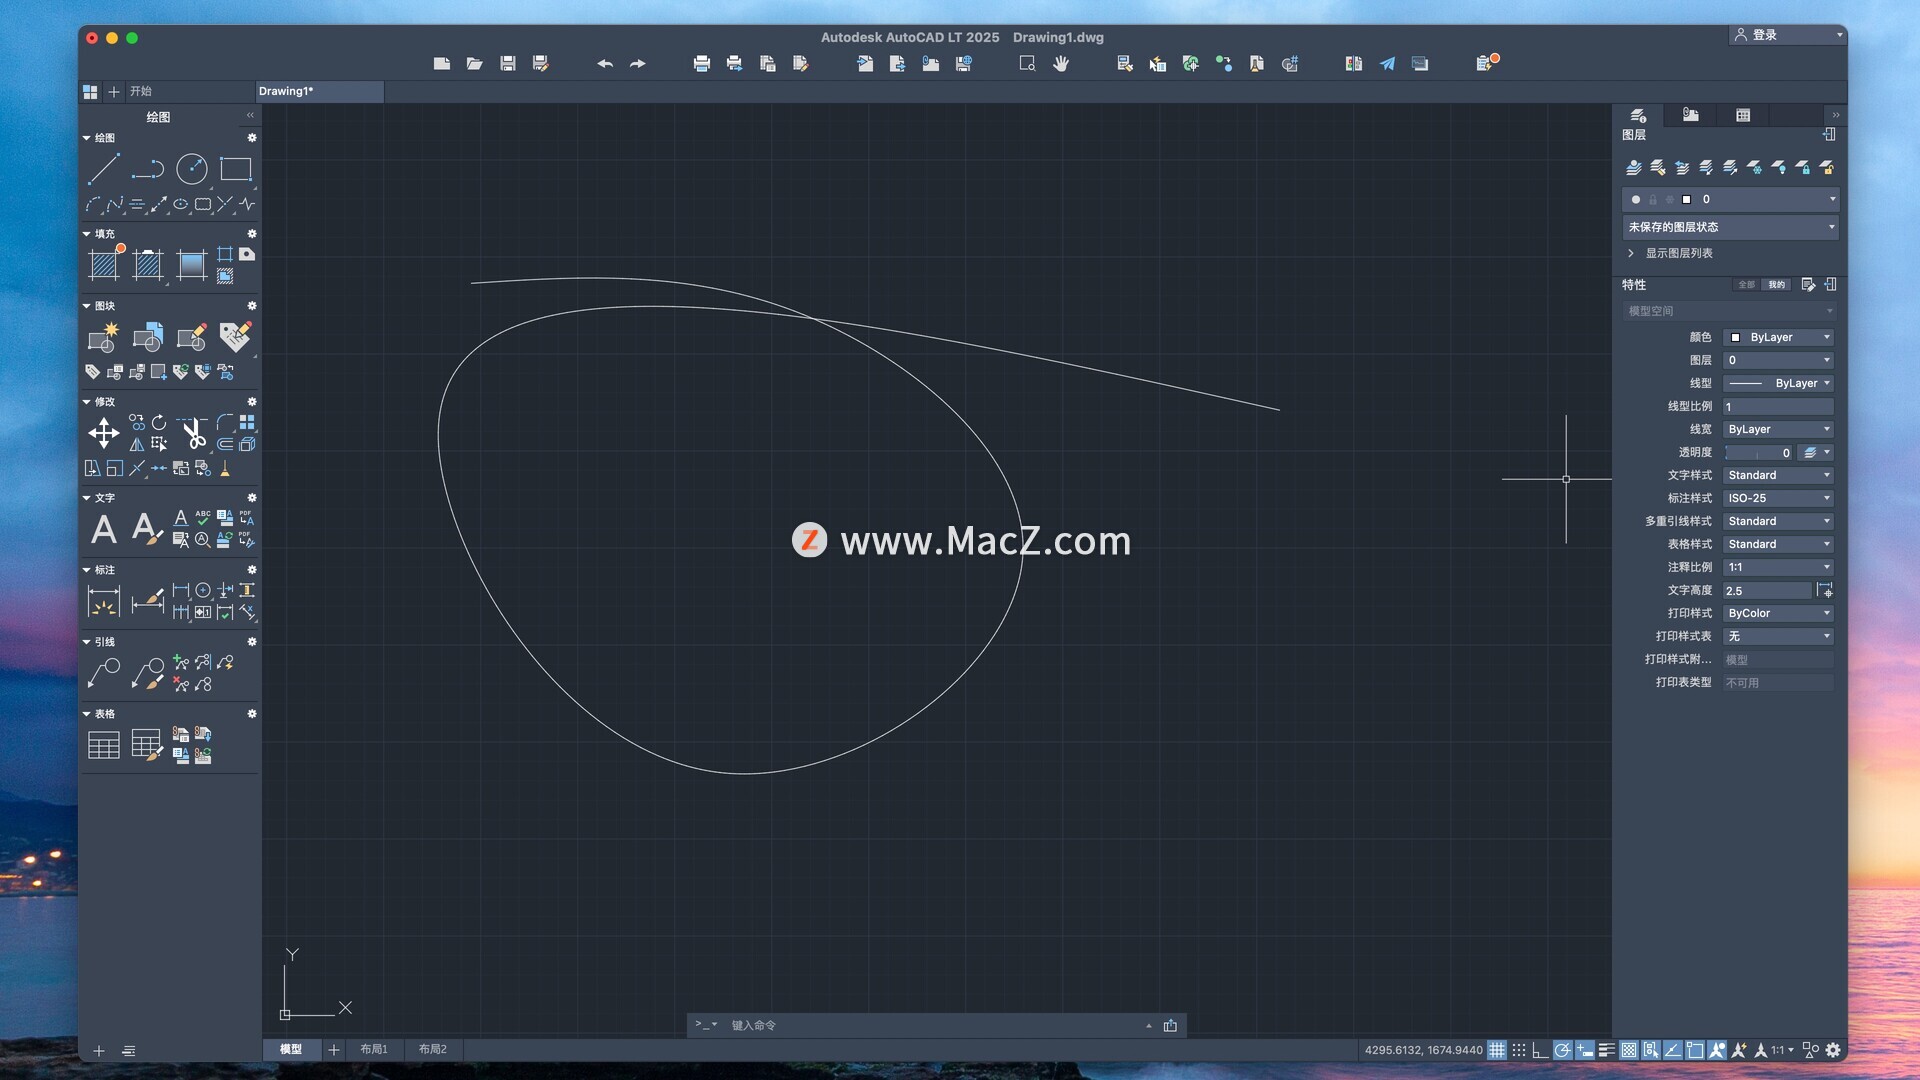
Task: Click the Undo arrow
Action: (605, 63)
